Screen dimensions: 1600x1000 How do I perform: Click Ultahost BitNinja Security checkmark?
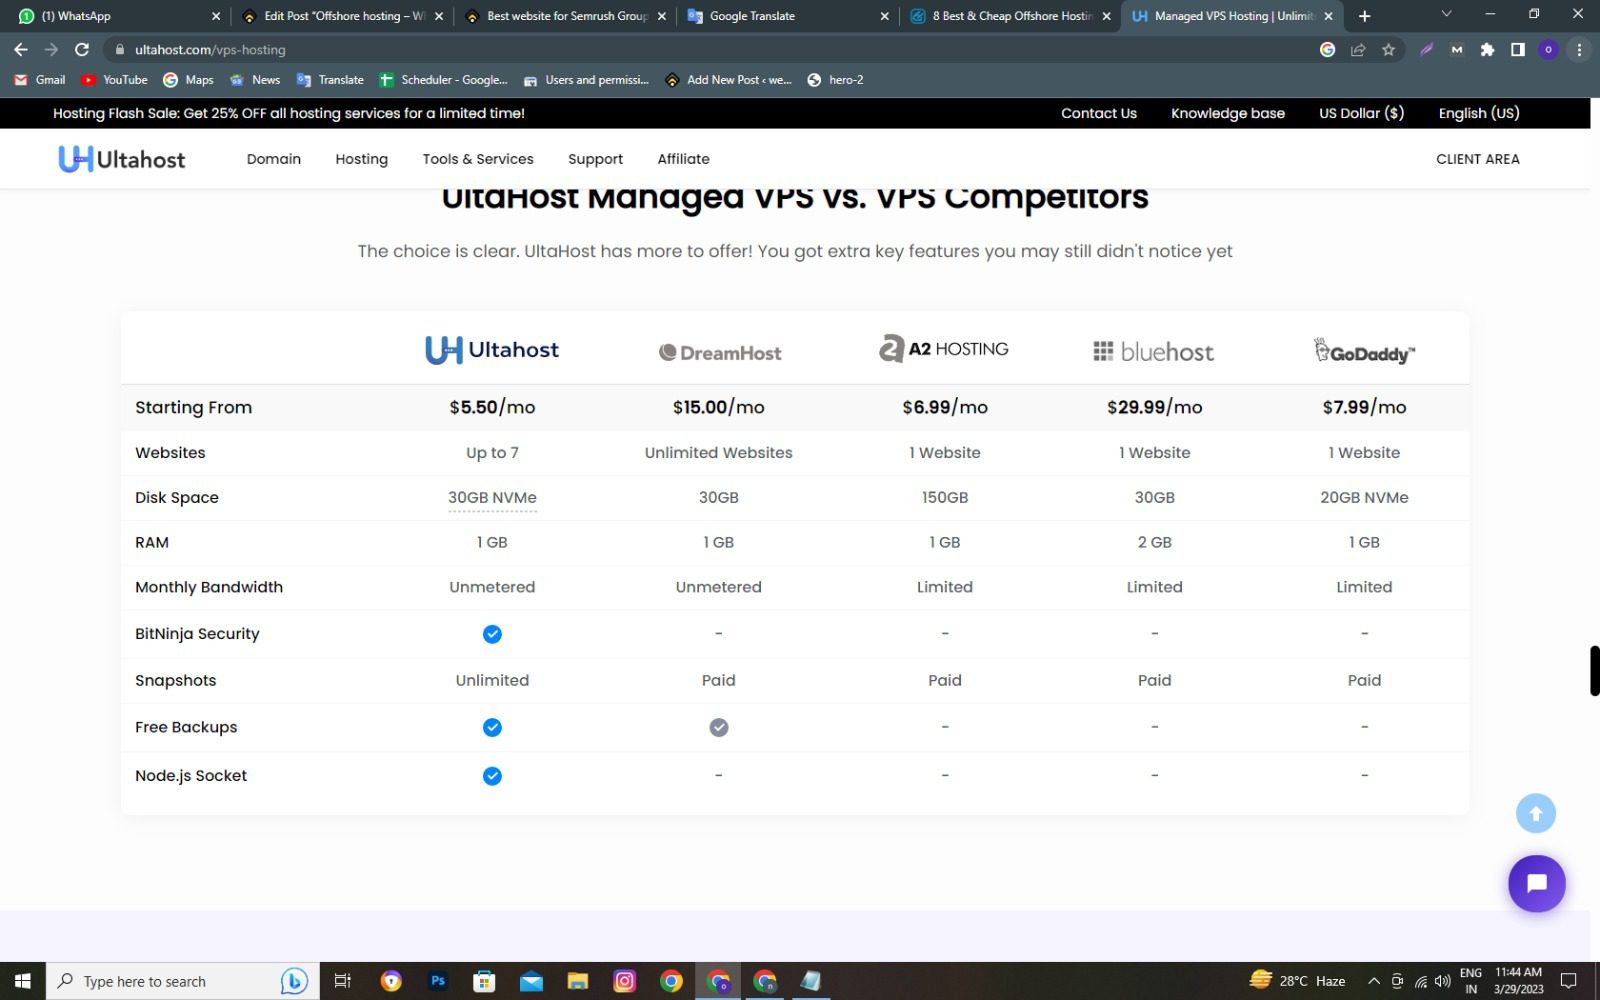492,634
